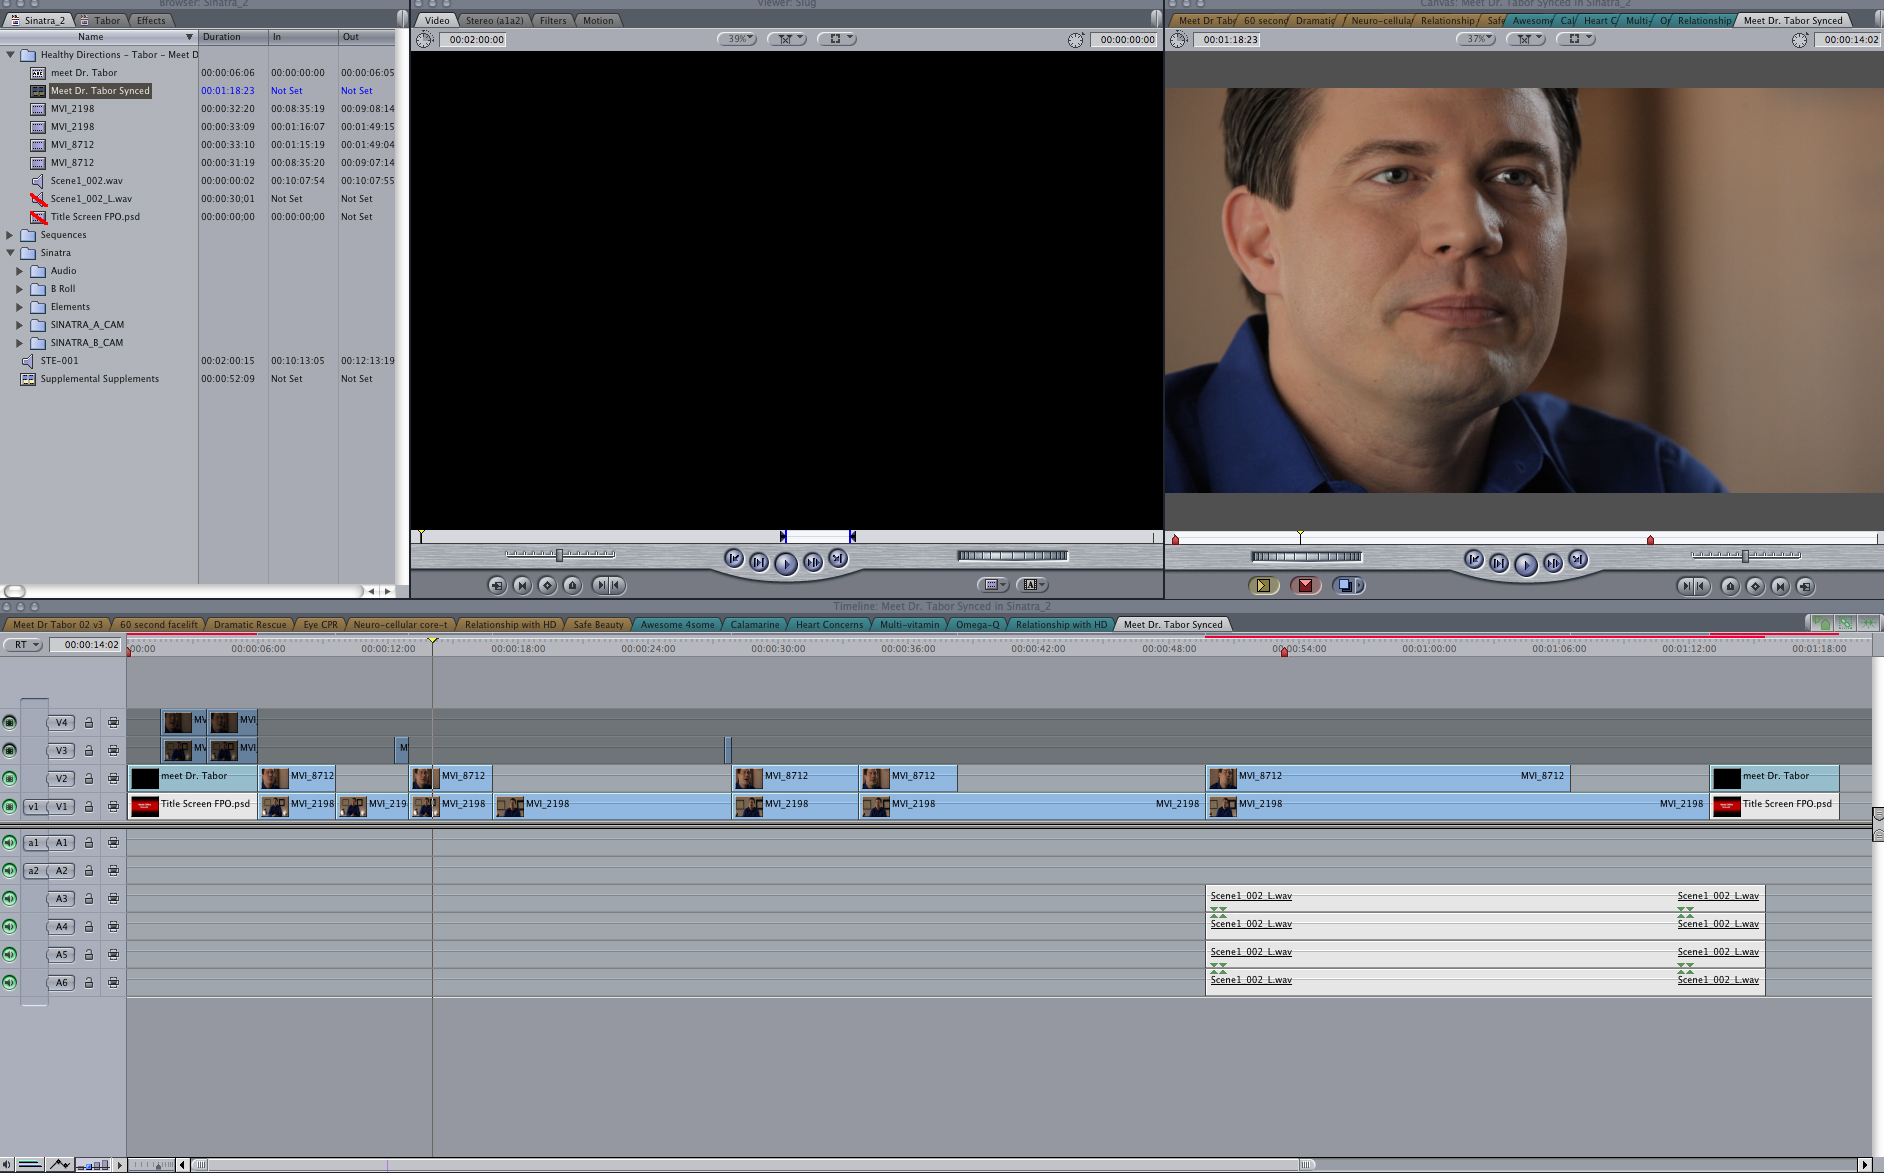Click Add Motion Keyframe button in Viewer
The width and height of the screenshot is (1884, 1173).
point(547,586)
